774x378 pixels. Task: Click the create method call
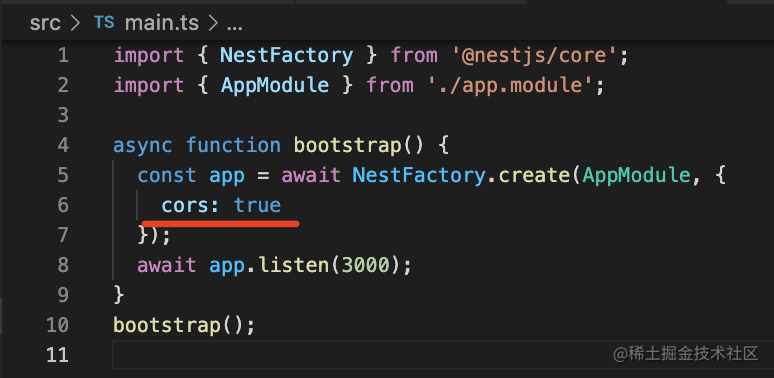tap(535, 175)
